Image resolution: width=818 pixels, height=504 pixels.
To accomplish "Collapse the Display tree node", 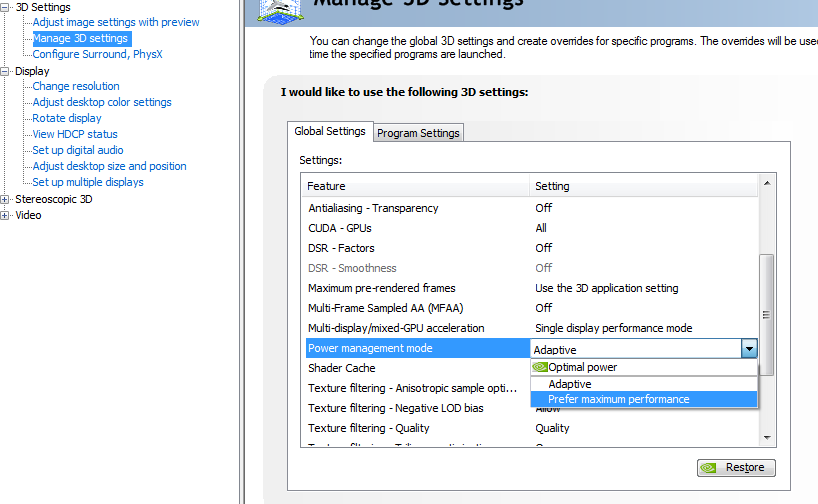I will coord(4,71).
